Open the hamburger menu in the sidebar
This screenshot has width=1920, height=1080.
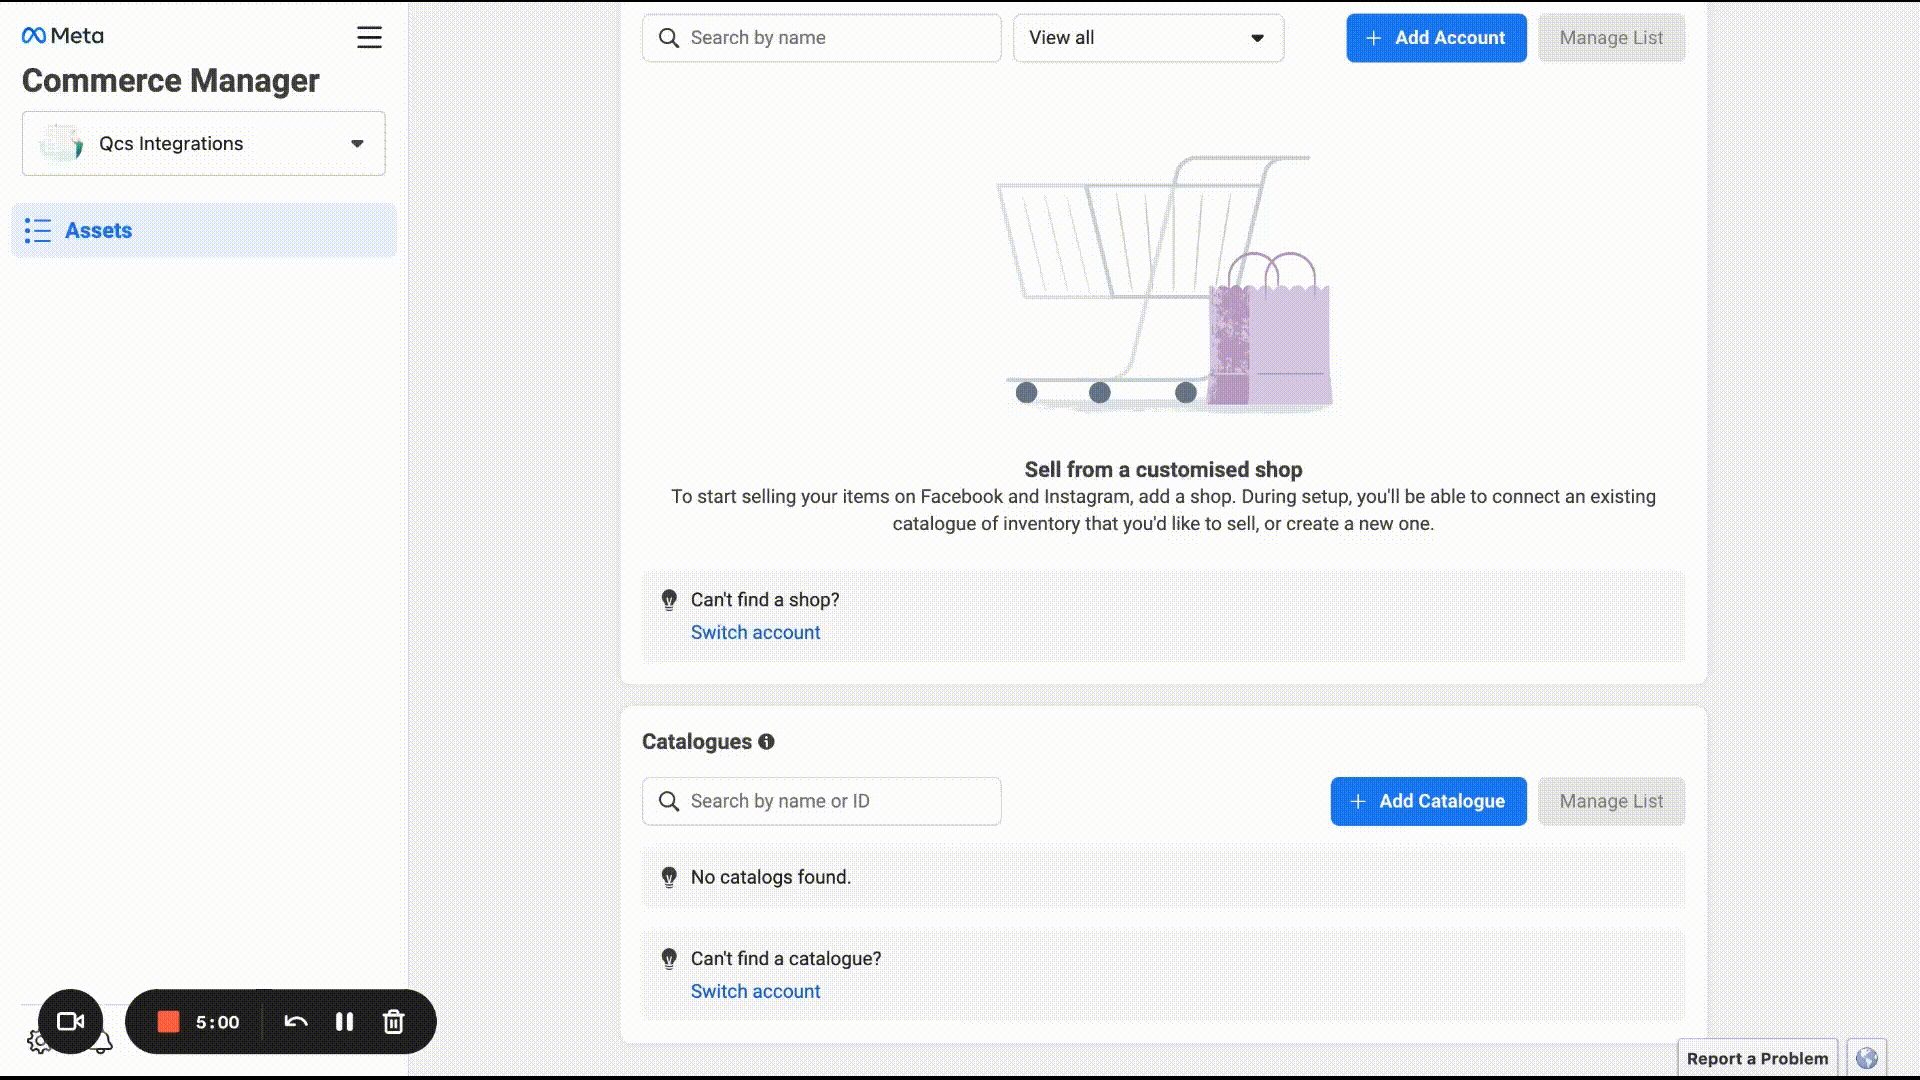(369, 38)
